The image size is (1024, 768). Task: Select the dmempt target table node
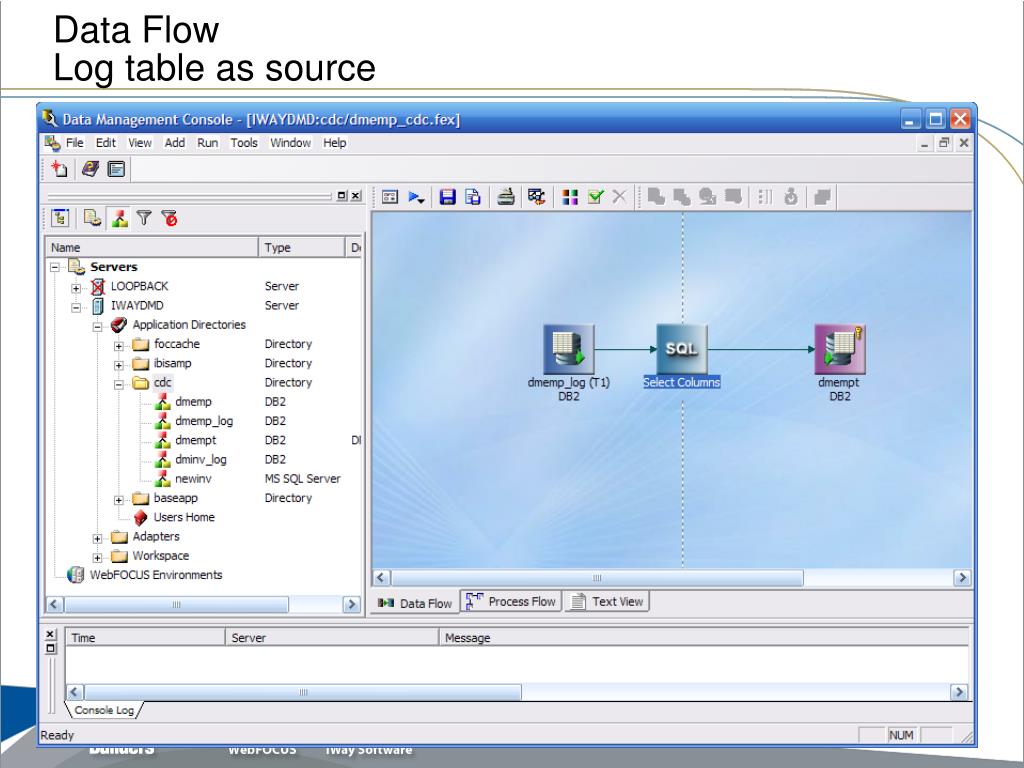tap(840, 349)
